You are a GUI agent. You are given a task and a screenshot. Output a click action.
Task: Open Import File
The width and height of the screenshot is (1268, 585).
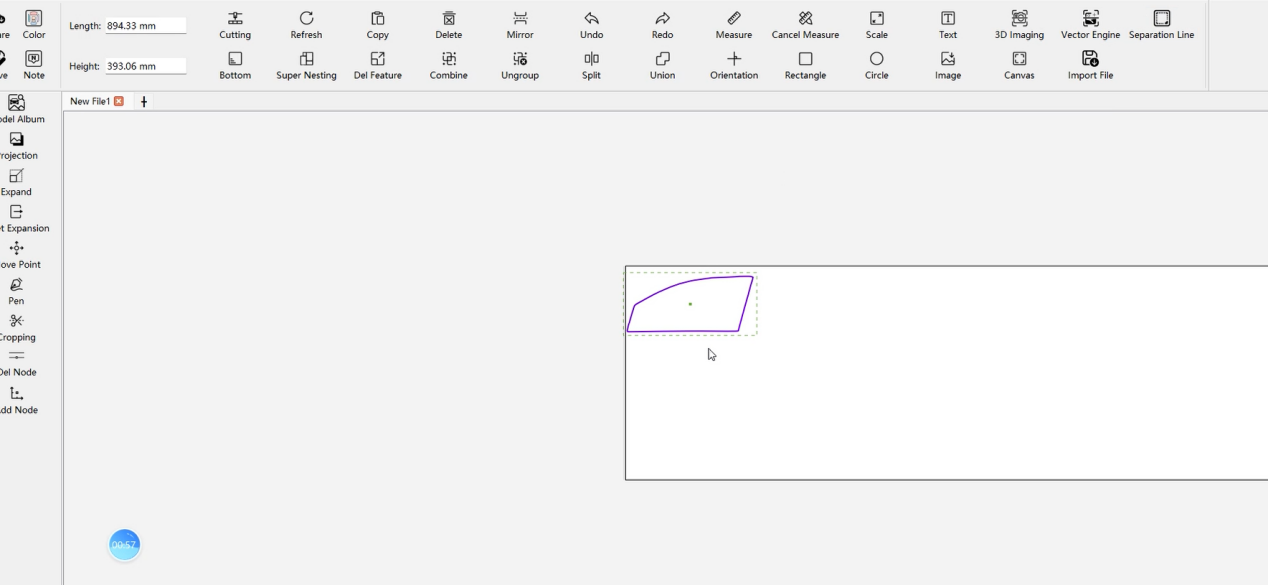(1089, 63)
